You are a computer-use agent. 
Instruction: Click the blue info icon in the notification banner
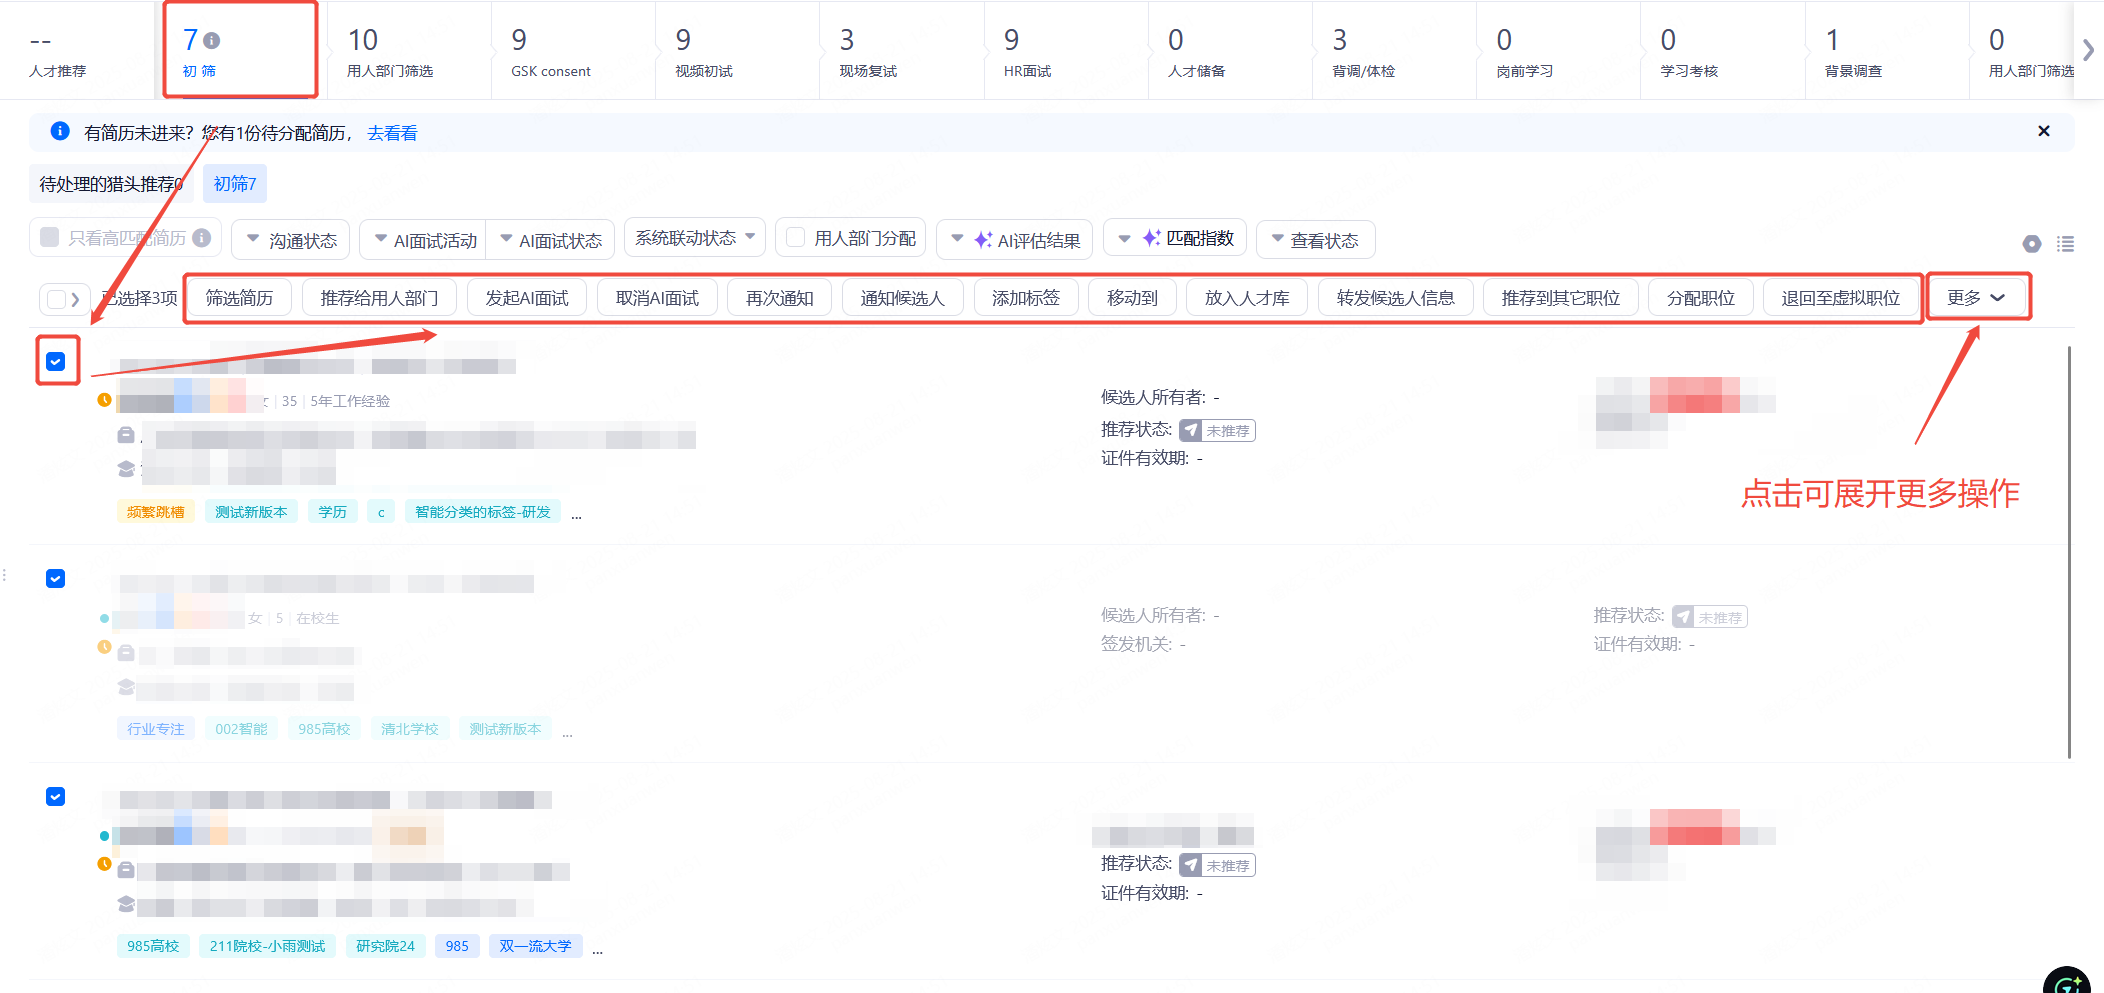click(x=60, y=131)
